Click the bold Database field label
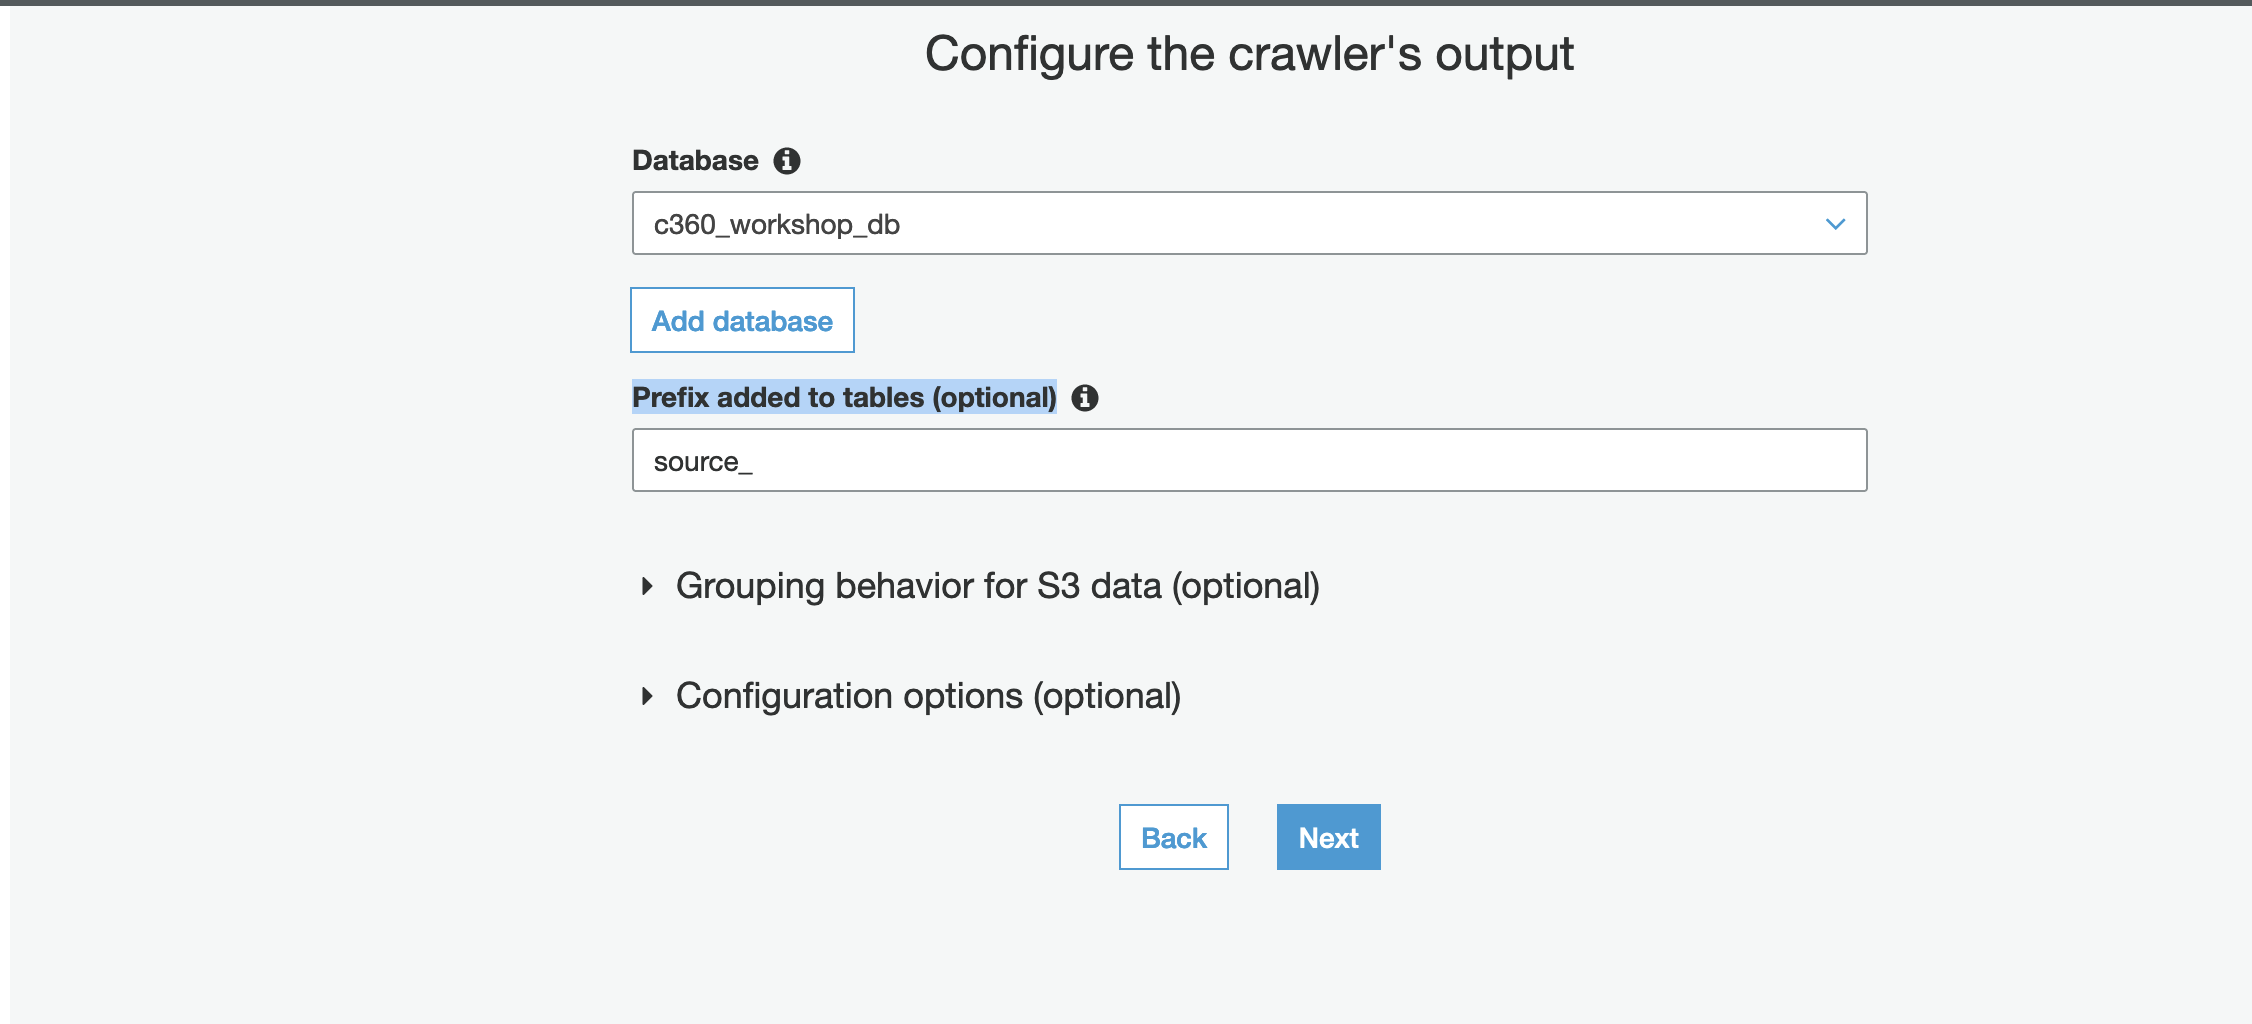 695,161
